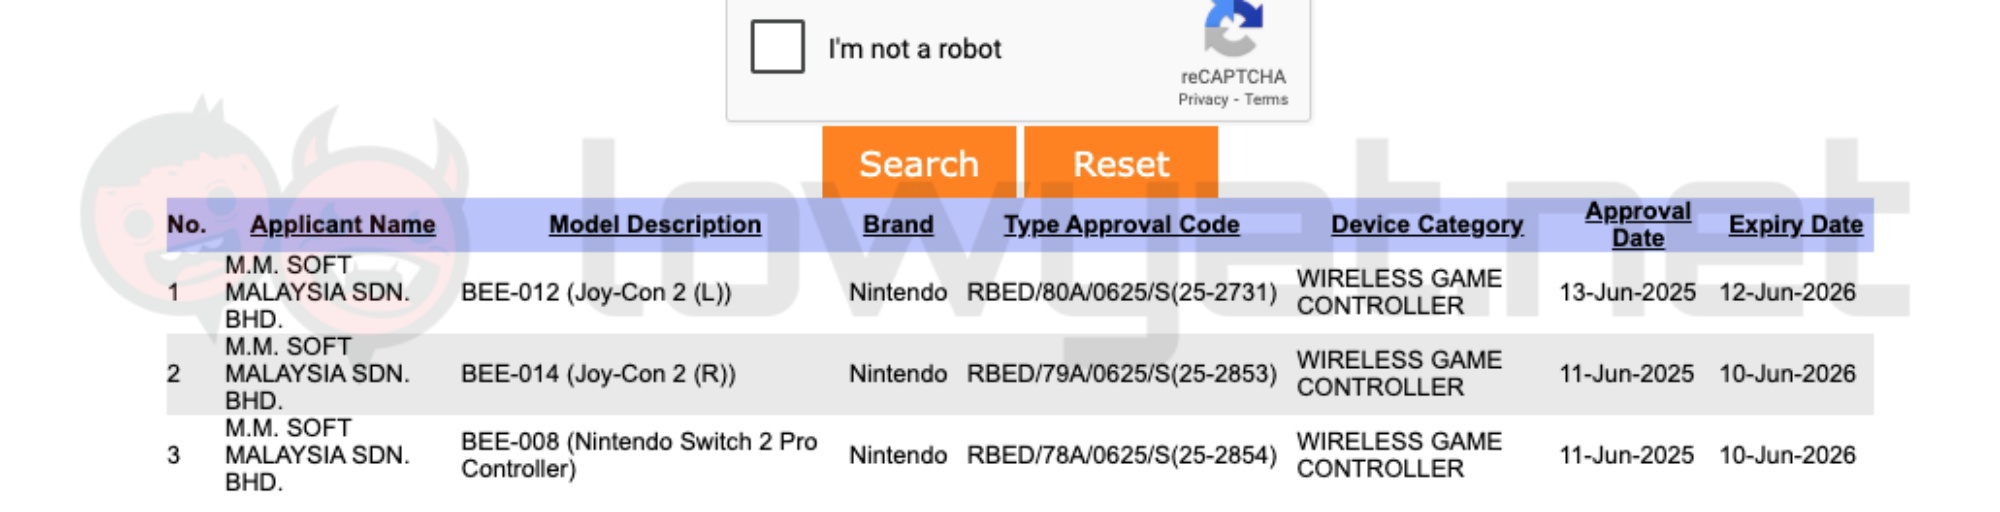Click the reCAPTCHA label text

[x=1233, y=76]
